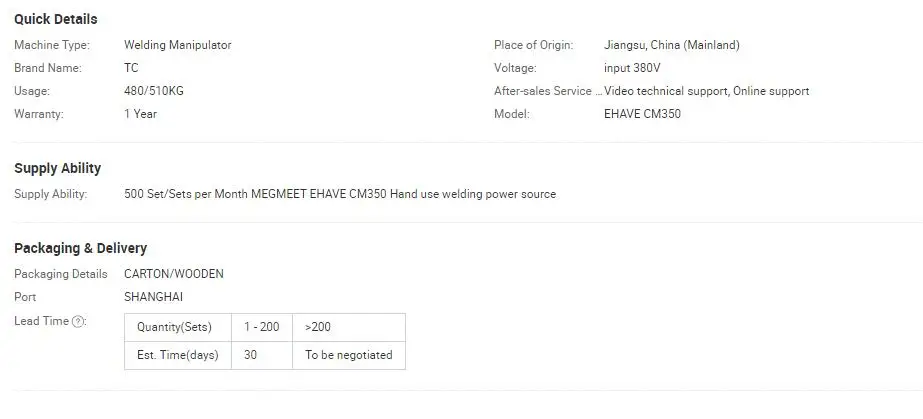Image resolution: width=923 pixels, height=419 pixels.
Task: Select the Welding Manipulator machine type value
Action: [x=178, y=45]
